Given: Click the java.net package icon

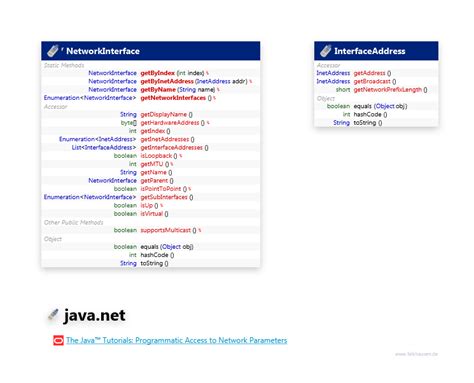Looking at the screenshot, I should click(53, 315).
